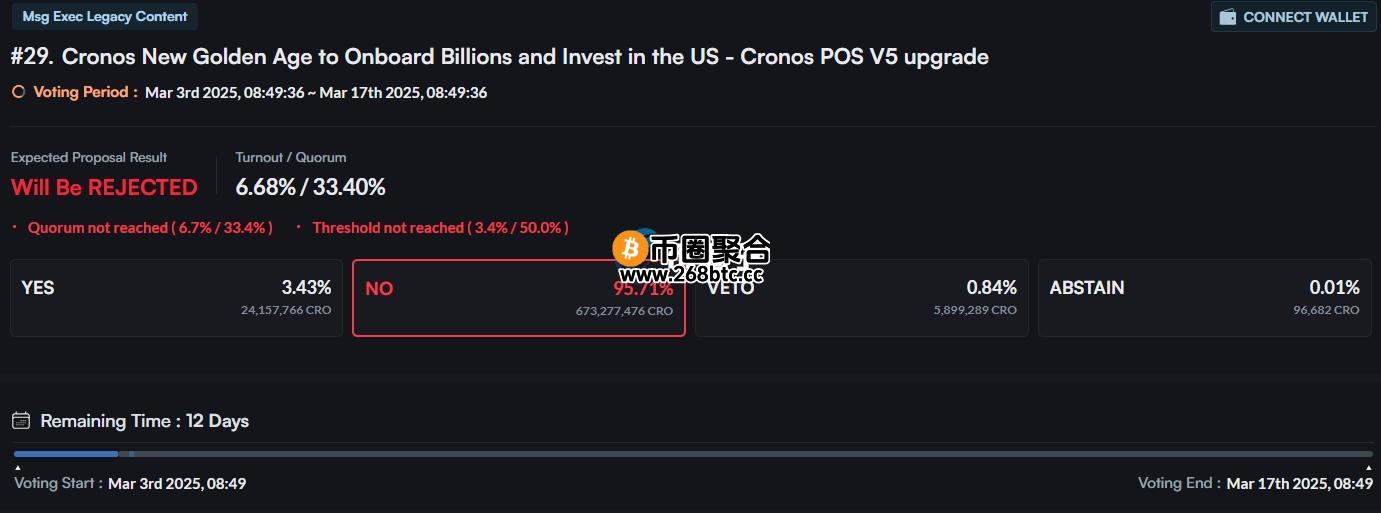The height and width of the screenshot is (513, 1381).
Task: Select the ABSTAIN vote option card
Action: click(x=1205, y=298)
